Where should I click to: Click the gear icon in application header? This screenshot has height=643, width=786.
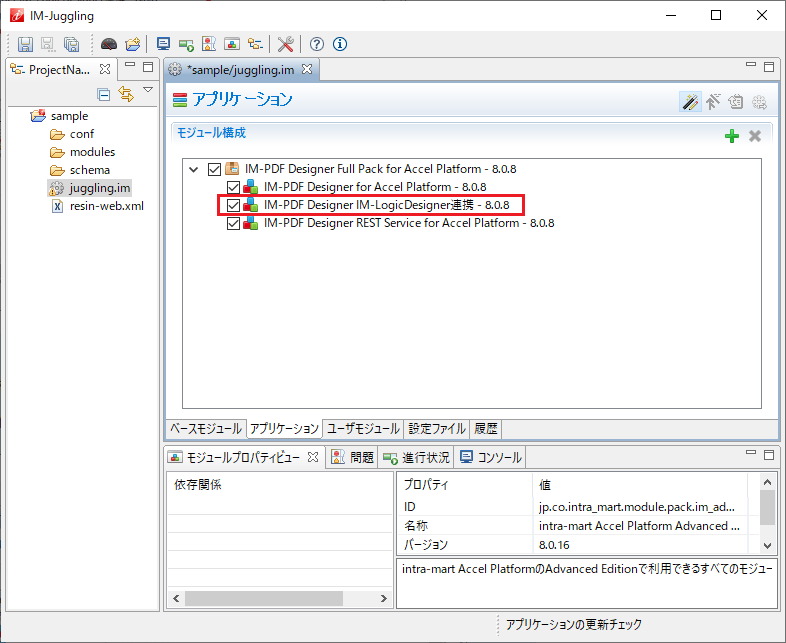(x=759, y=102)
